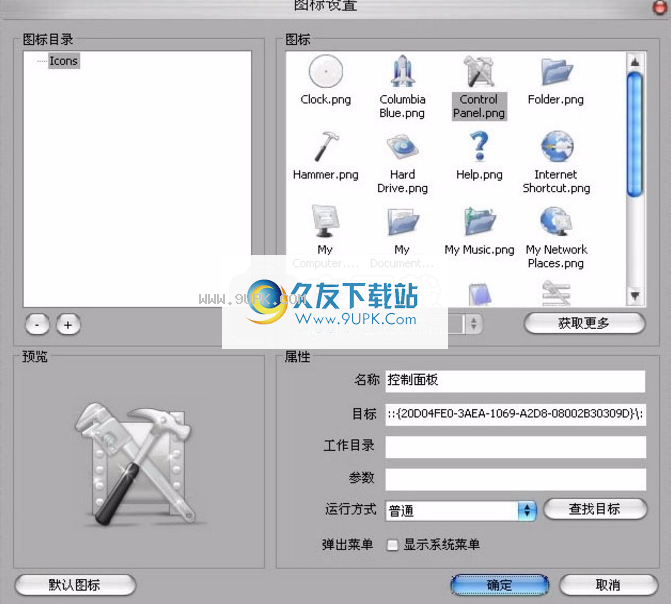Image resolution: width=671 pixels, height=604 pixels.
Task: Click the icon list scrollbar down arrow
Action: 635,296
